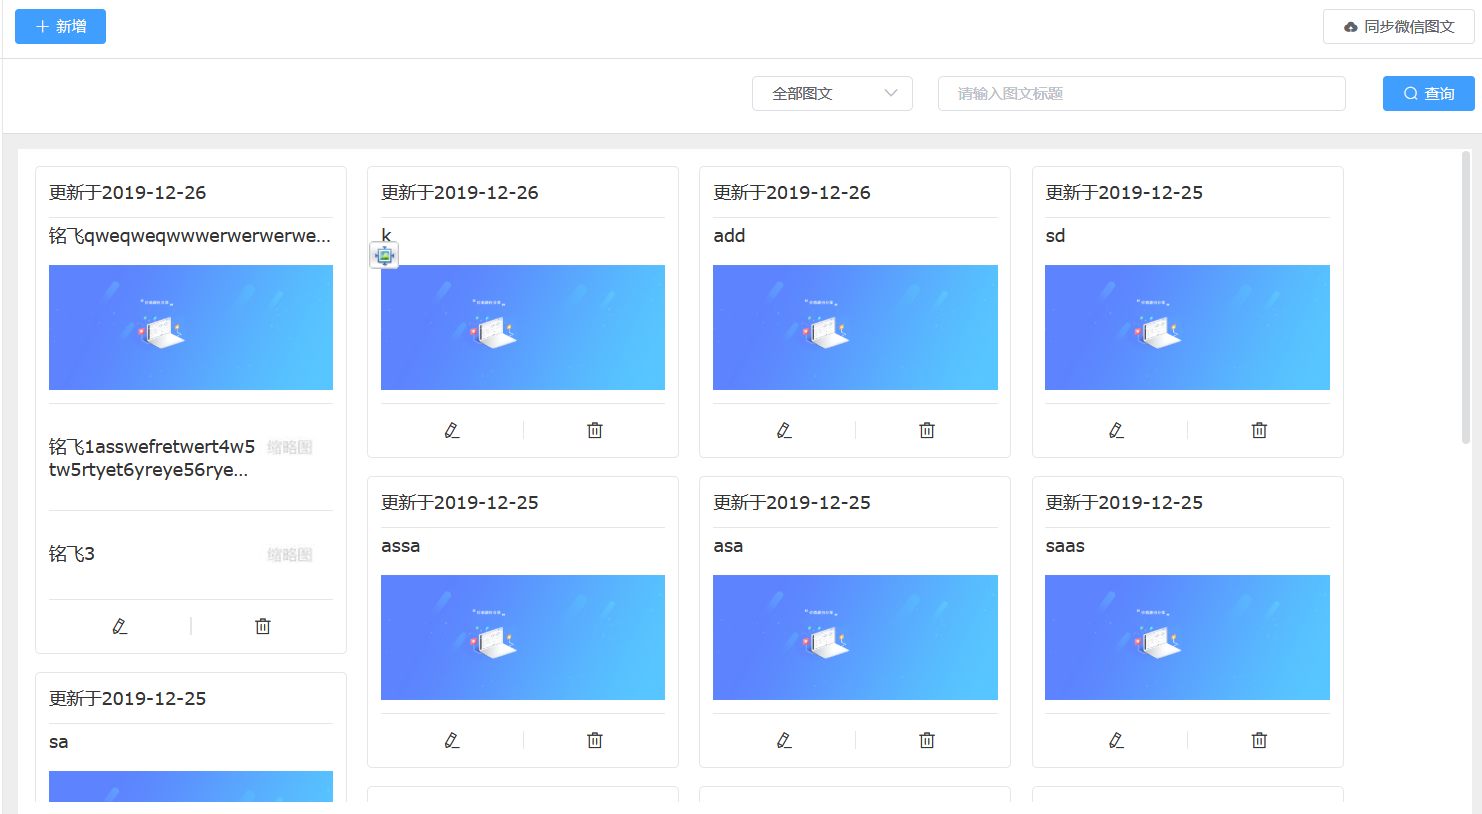Click the edit pencil on the 'saas' card
Screen dimensions: 1482x814
(1116, 740)
